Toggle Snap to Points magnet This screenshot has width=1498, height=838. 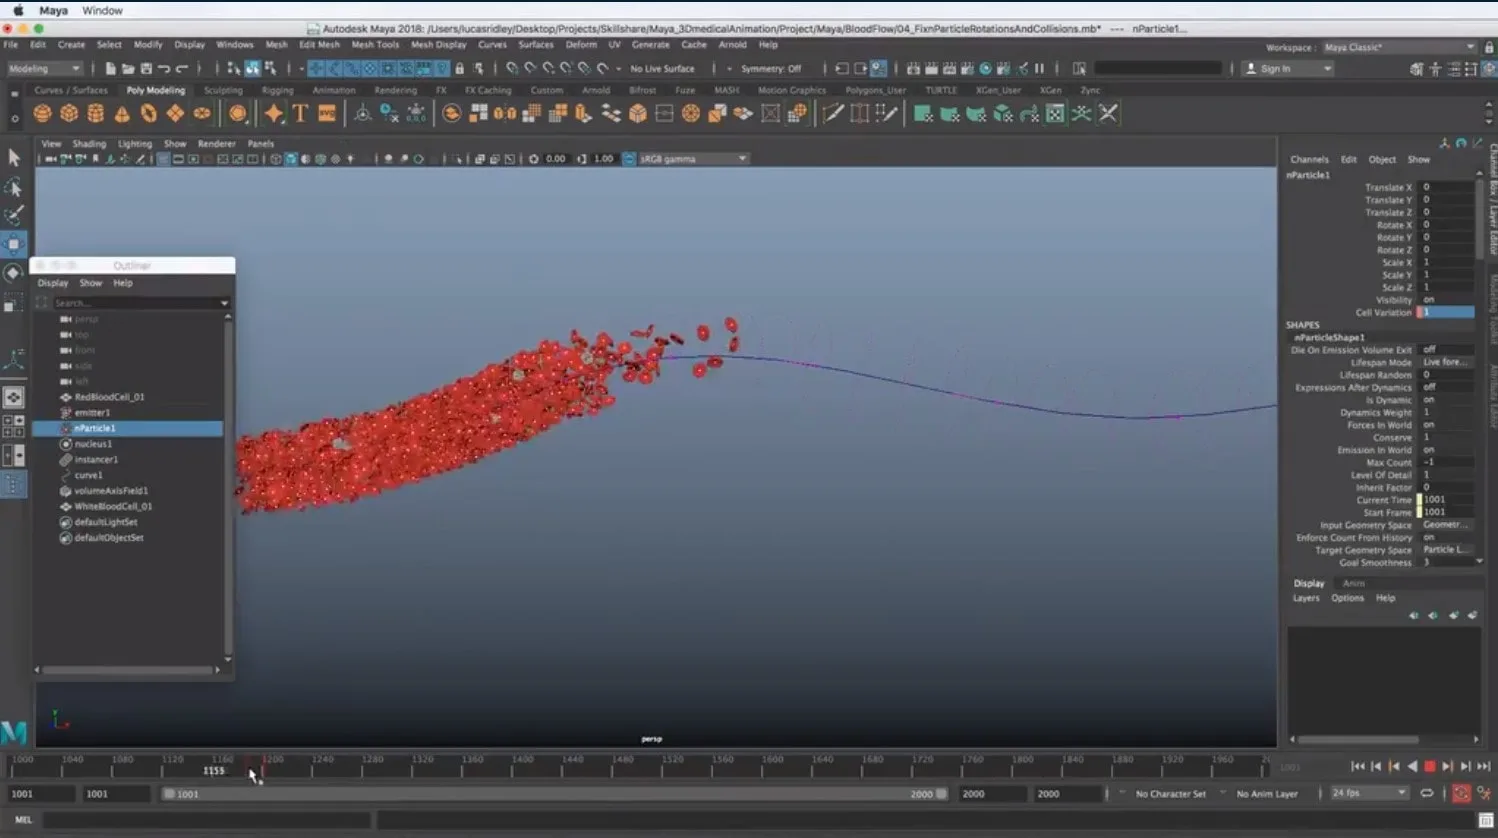(548, 68)
